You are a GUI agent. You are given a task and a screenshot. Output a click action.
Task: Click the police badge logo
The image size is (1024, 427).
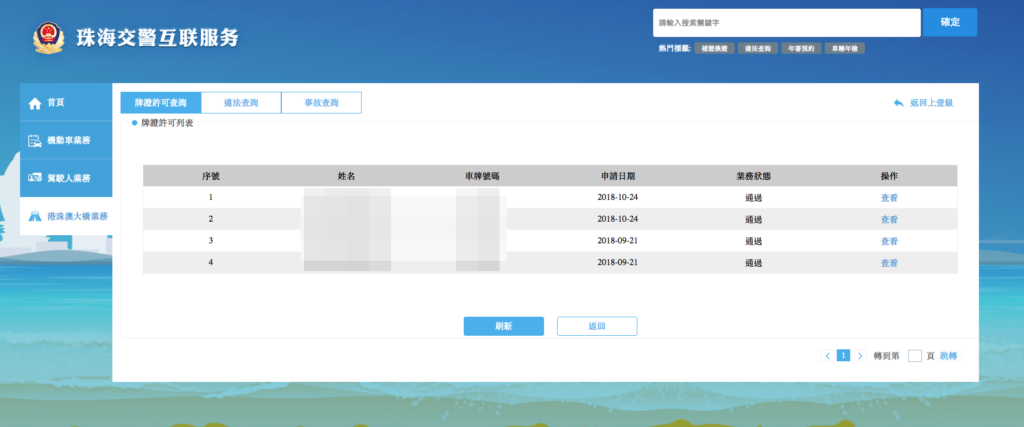pyautogui.click(x=46, y=38)
